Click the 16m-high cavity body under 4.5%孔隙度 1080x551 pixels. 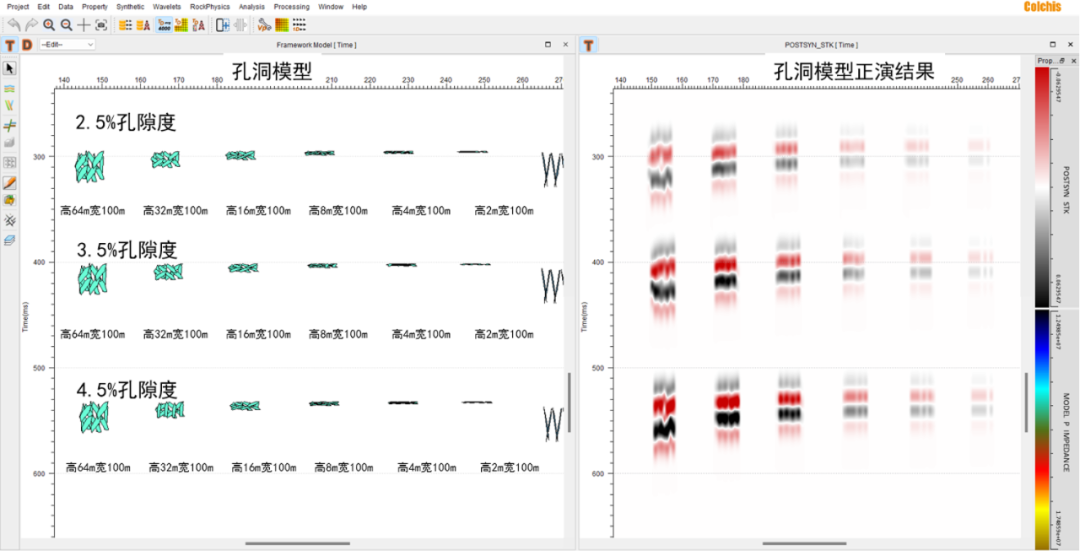coord(245,406)
